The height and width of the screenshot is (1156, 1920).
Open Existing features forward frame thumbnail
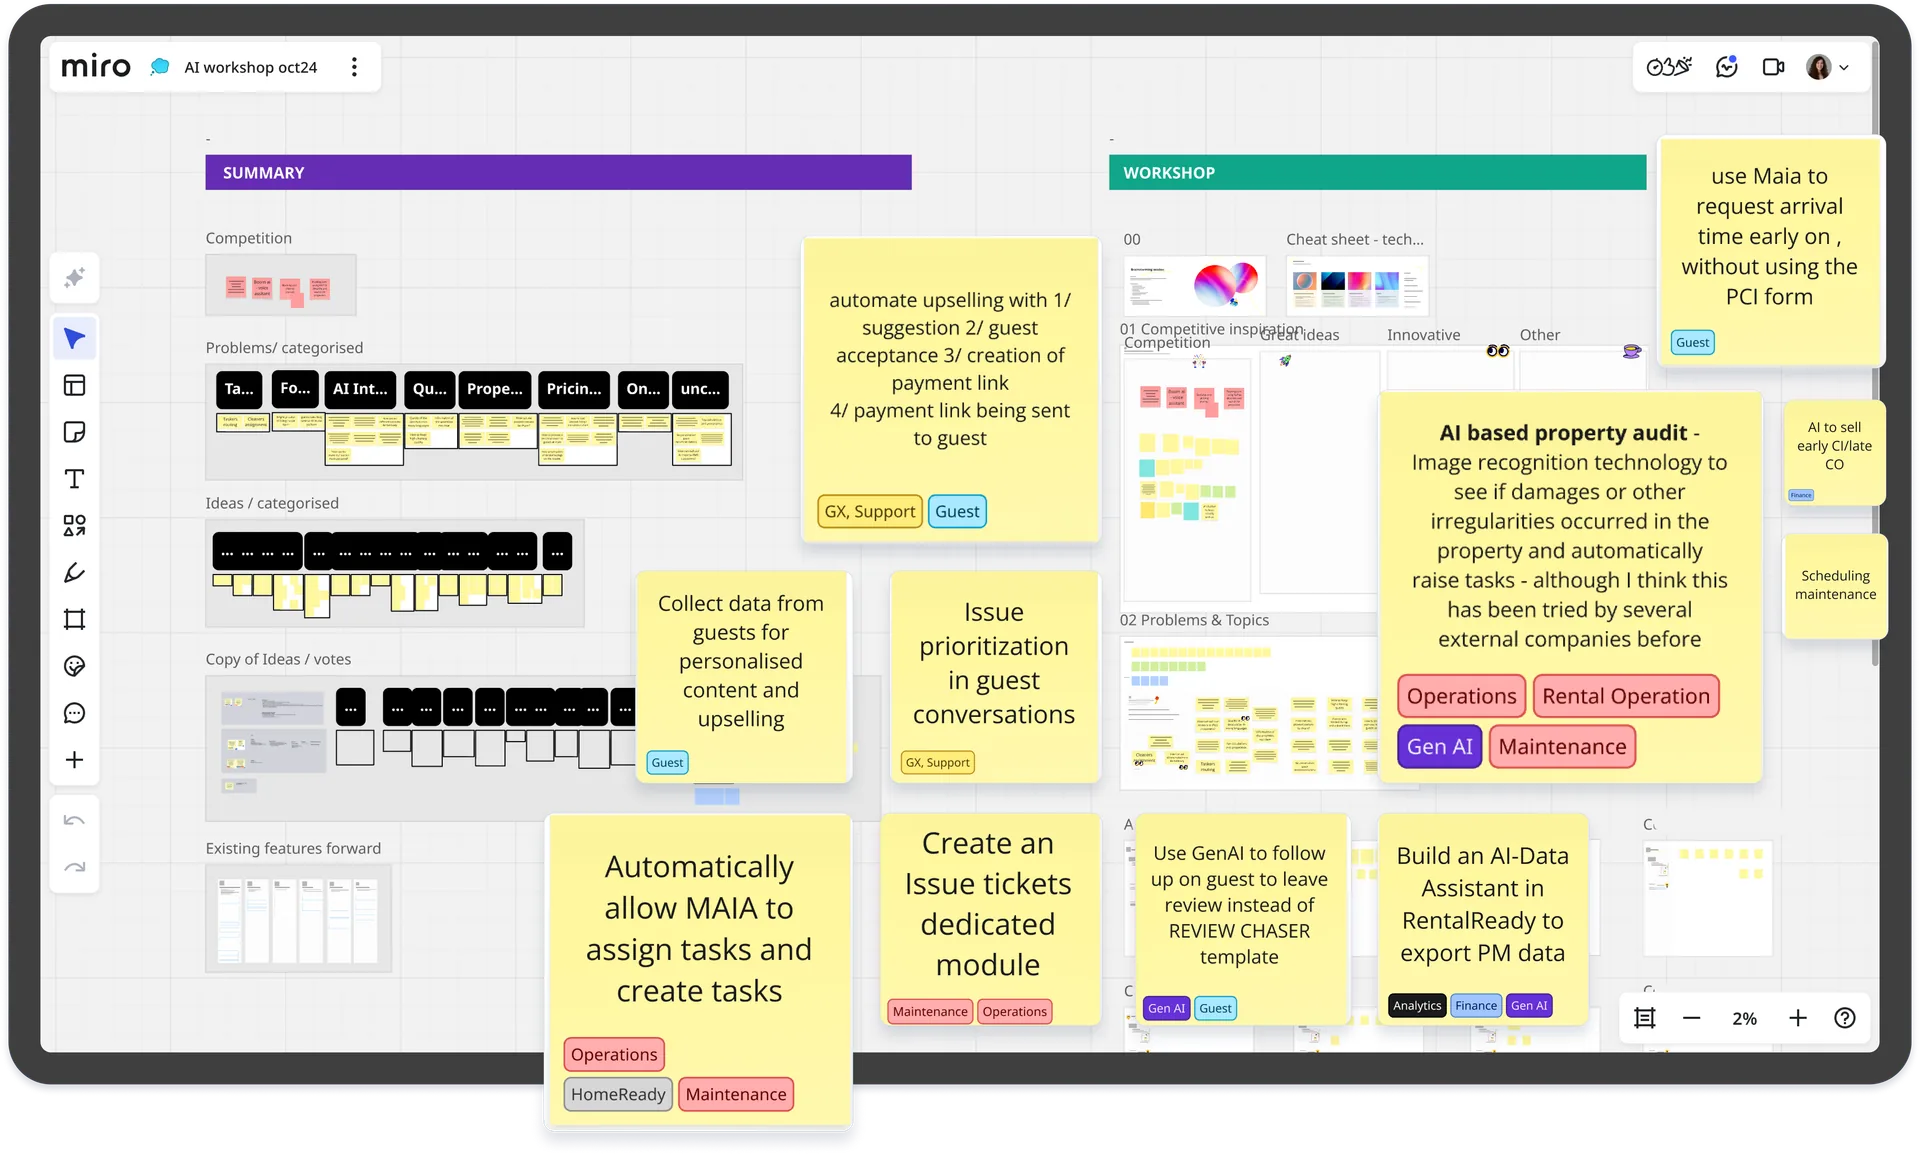299,918
